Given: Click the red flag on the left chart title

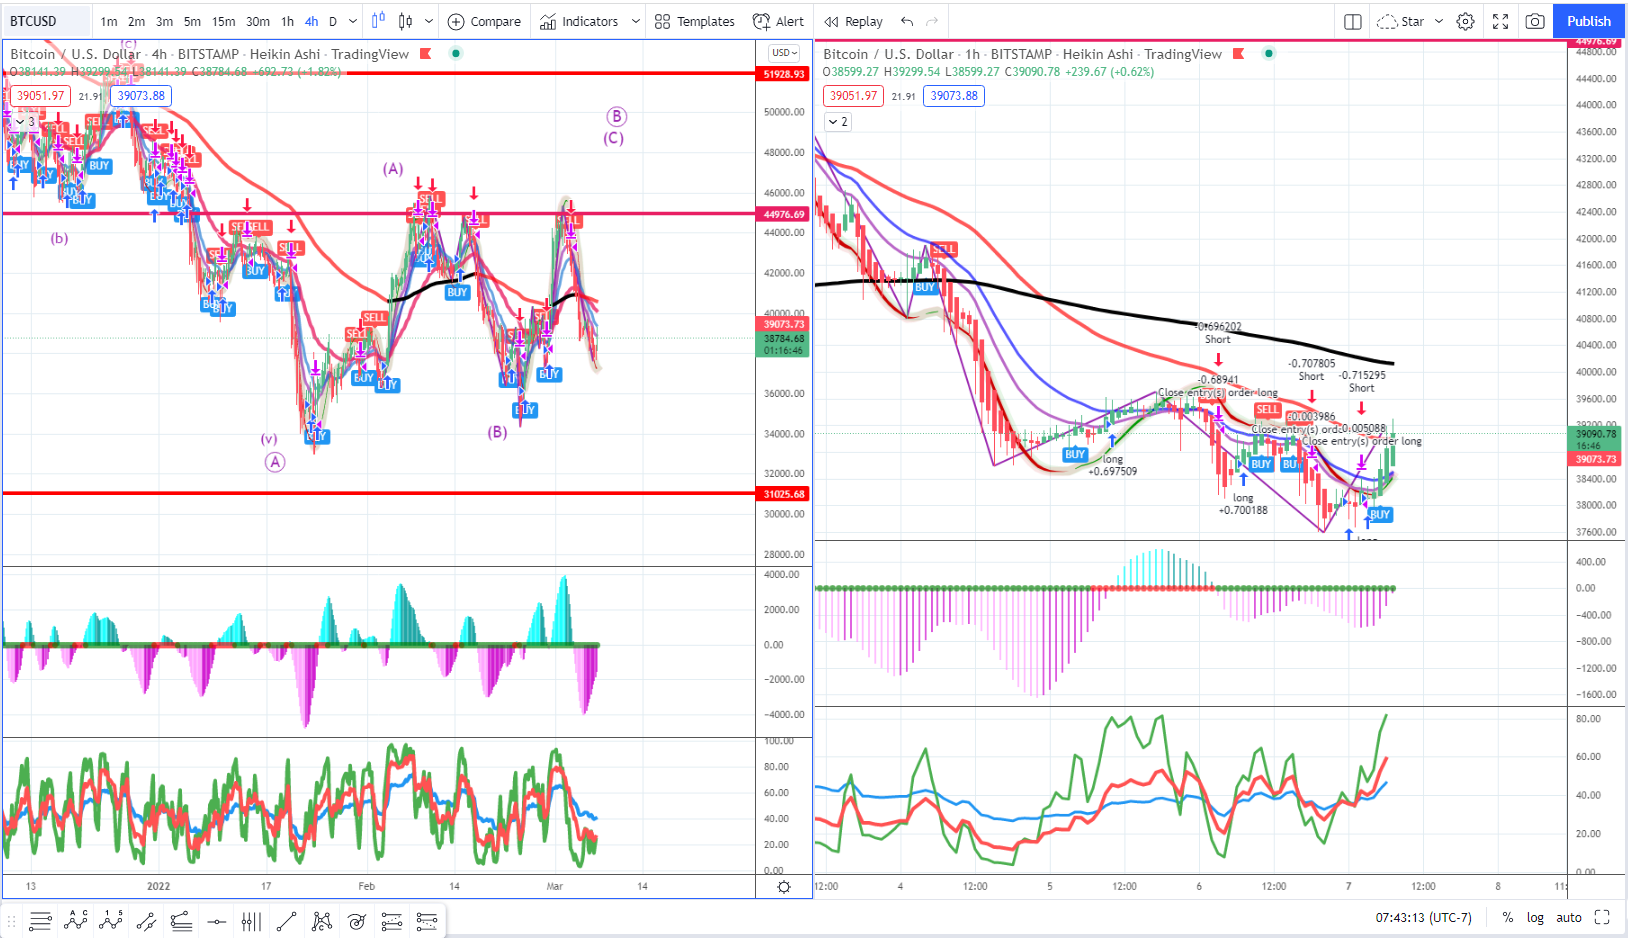Looking at the screenshot, I should [425, 54].
